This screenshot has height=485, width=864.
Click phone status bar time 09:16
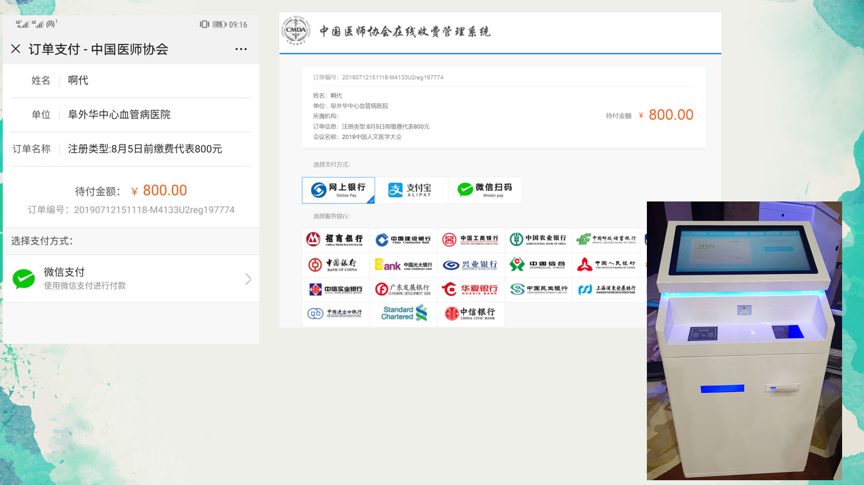[x=238, y=24]
